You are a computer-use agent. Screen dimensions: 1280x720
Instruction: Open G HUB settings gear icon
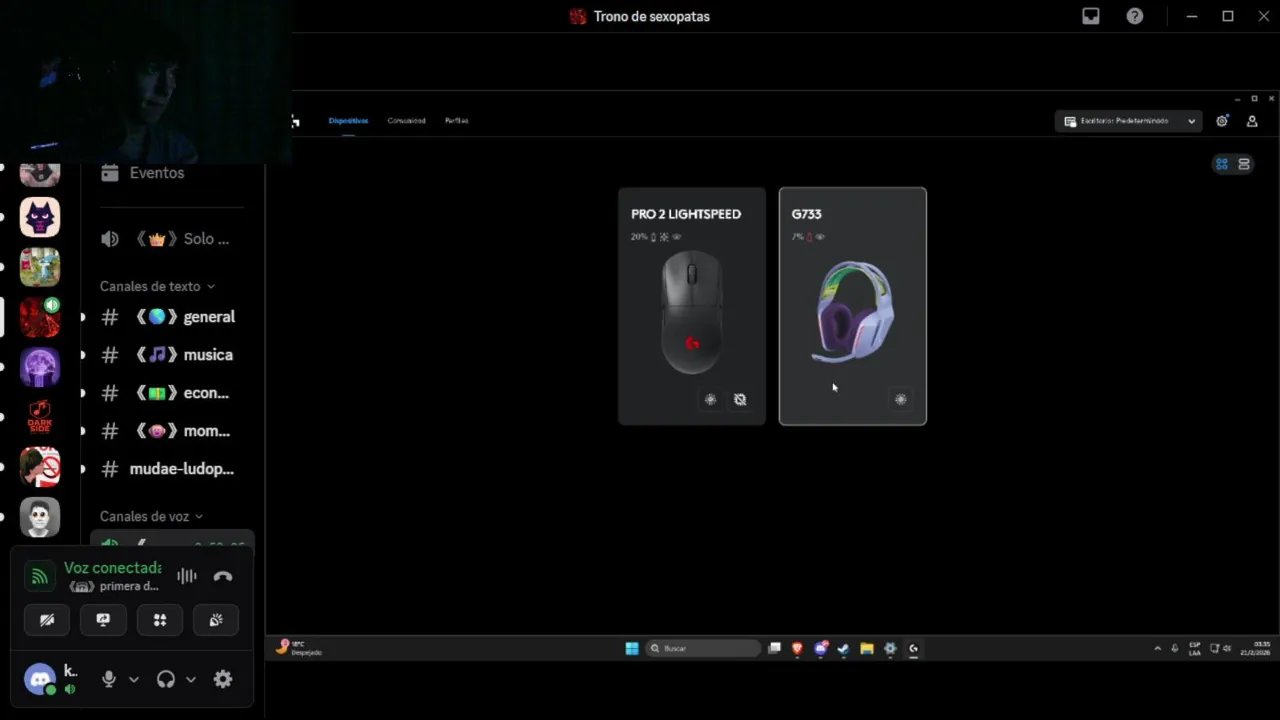click(1222, 121)
